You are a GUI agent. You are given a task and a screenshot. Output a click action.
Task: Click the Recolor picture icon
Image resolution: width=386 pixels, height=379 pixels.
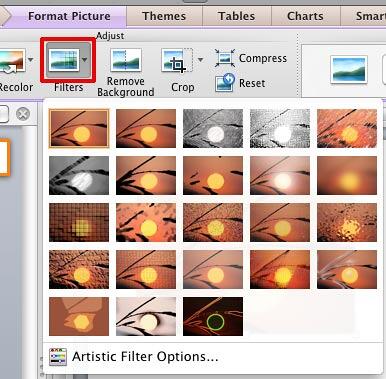coord(12,61)
